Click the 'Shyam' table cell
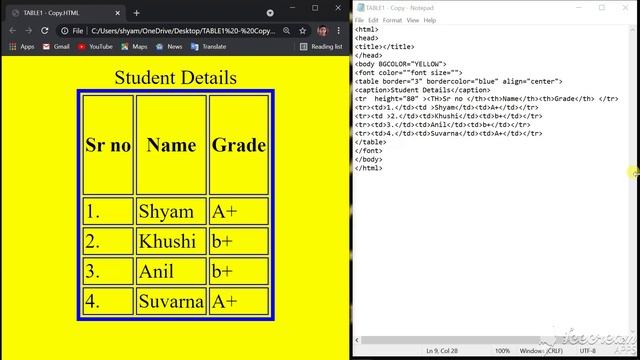Image resolution: width=640 pixels, height=360 pixels. click(x=171, y=211)
